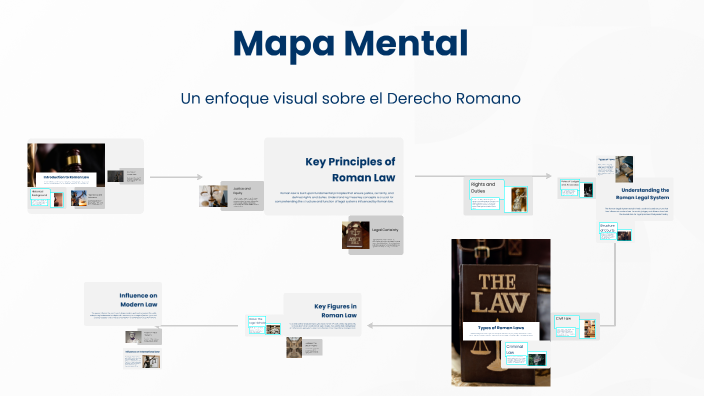Select the law book image beside Legal Certainty
704x396 pixels.
(x=356, y=235)
